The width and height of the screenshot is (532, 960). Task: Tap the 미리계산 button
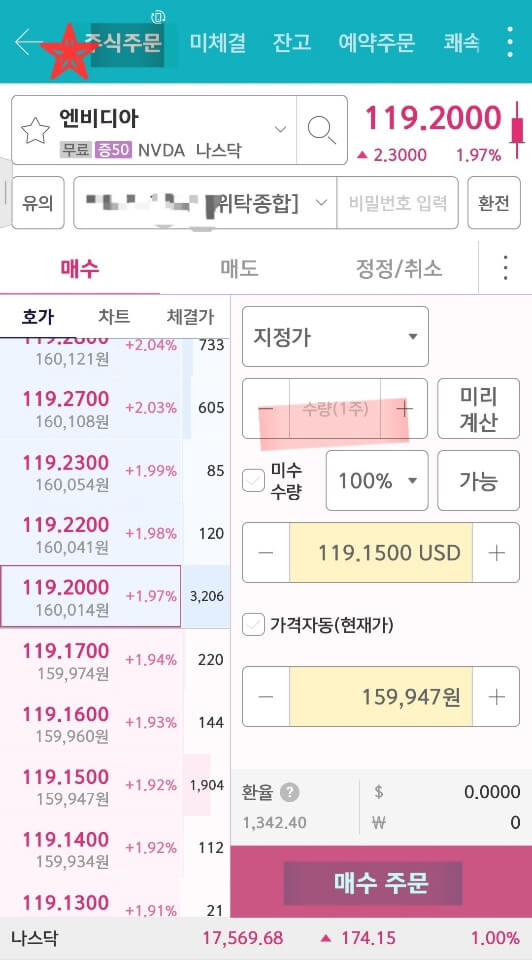[x=478, y=408]
